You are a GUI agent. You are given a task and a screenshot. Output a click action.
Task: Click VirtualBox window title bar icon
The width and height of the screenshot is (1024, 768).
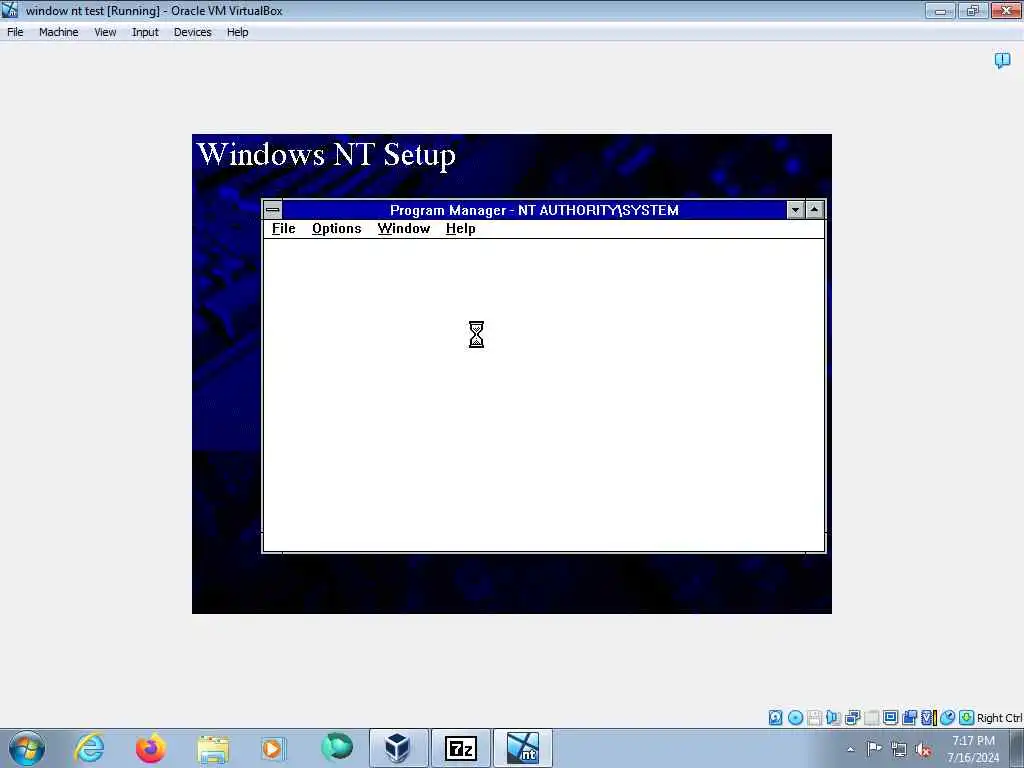tap(10, 10)
